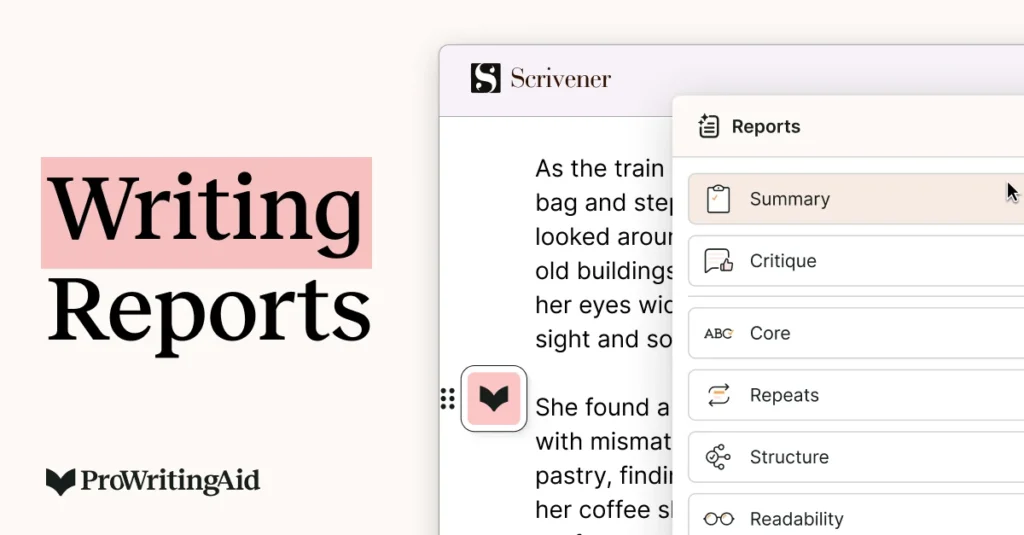The image size is (1024, 535).
Task: Click the Summary clipboard icon
Action: click(717, 199)
